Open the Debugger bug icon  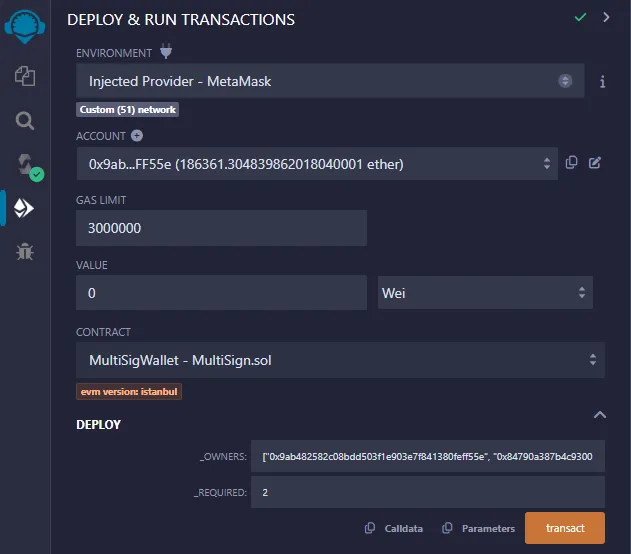click(x=25, y=251)
